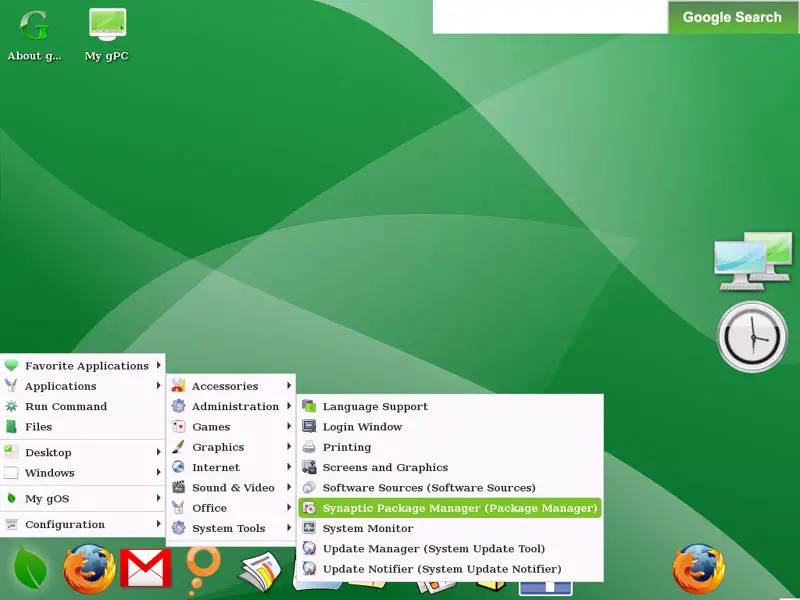
Task: Select Games in Applications menu
Action: point(231,427)
